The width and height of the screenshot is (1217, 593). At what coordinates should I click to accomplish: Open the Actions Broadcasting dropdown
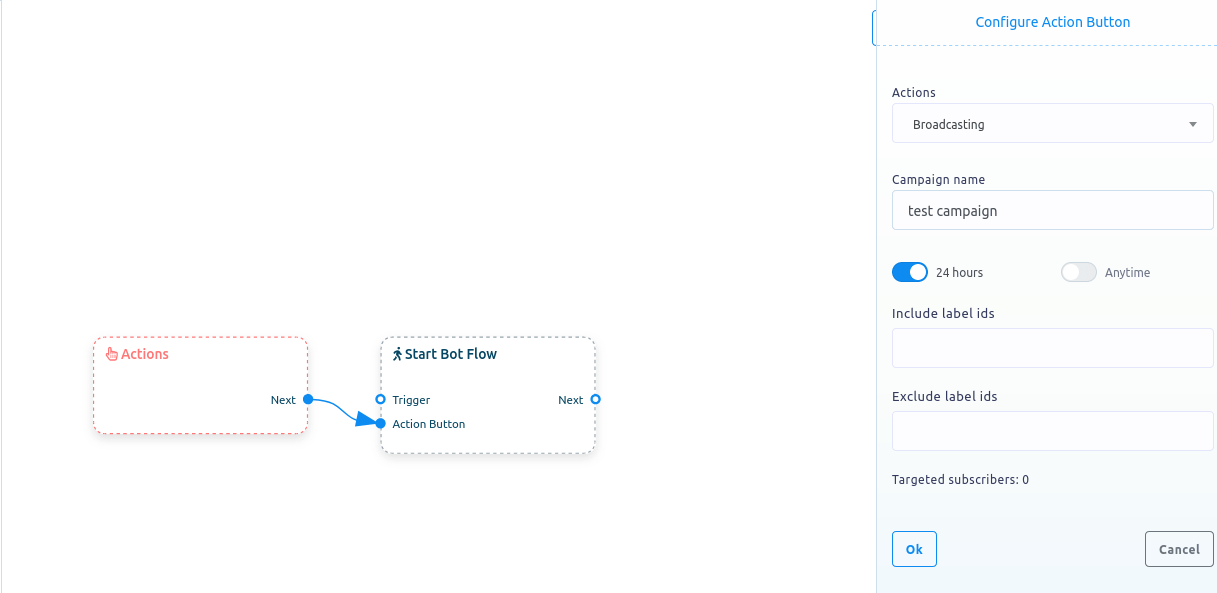1052,124
